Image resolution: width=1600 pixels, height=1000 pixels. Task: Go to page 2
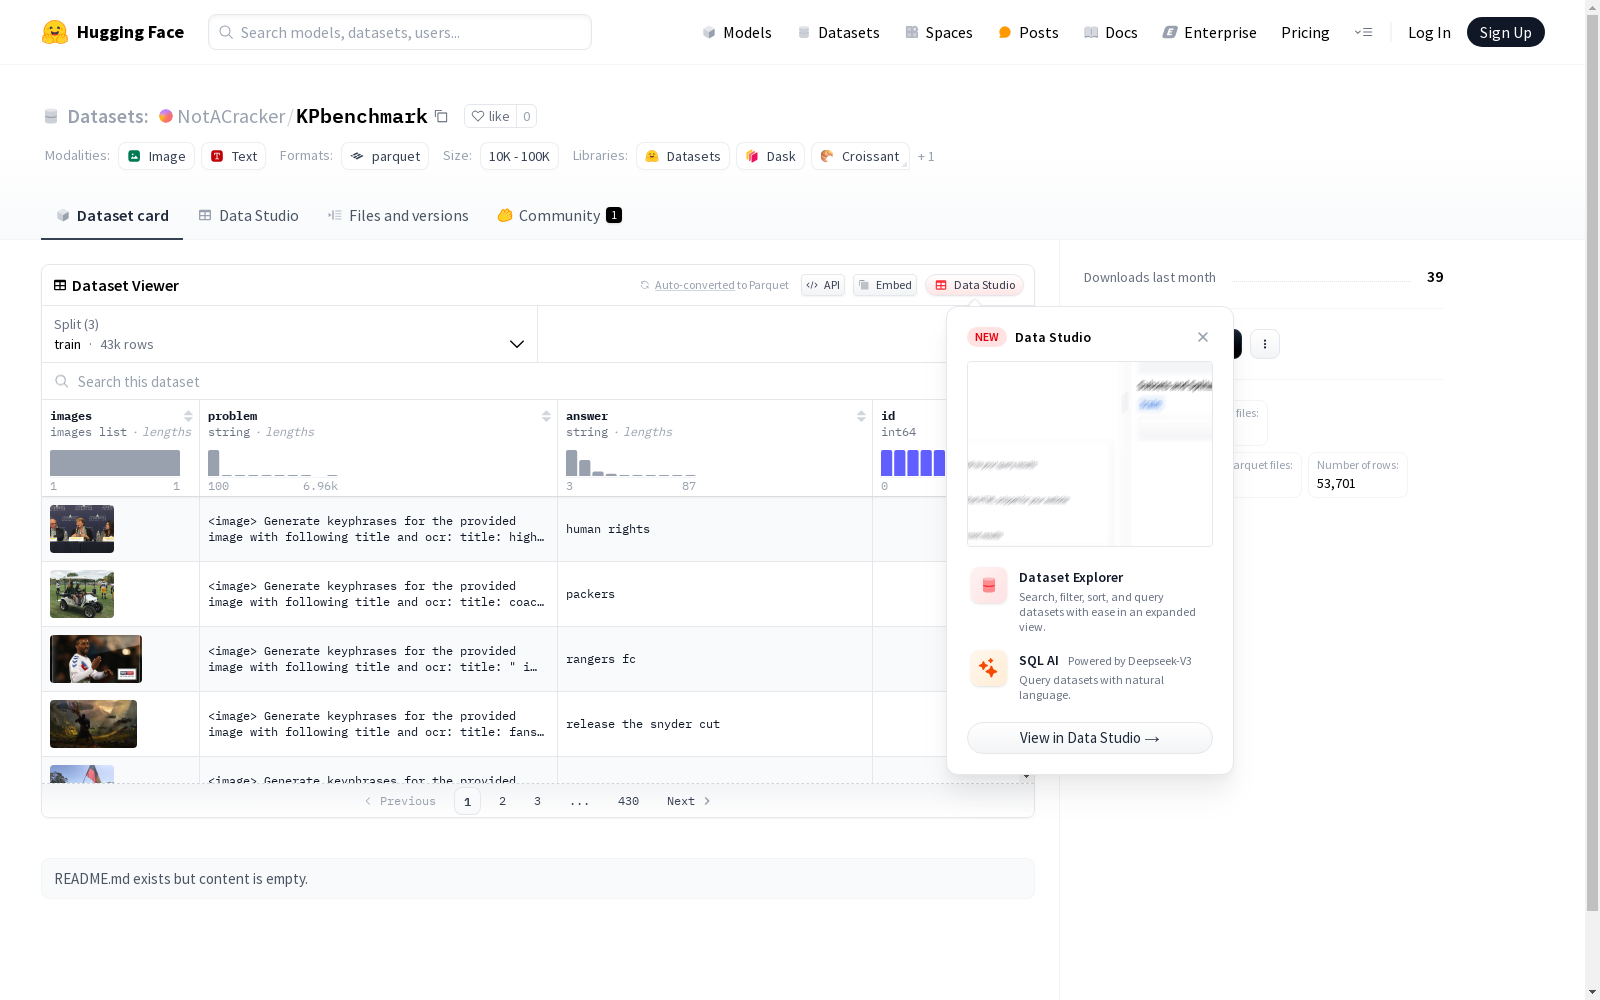click(503, 801)
